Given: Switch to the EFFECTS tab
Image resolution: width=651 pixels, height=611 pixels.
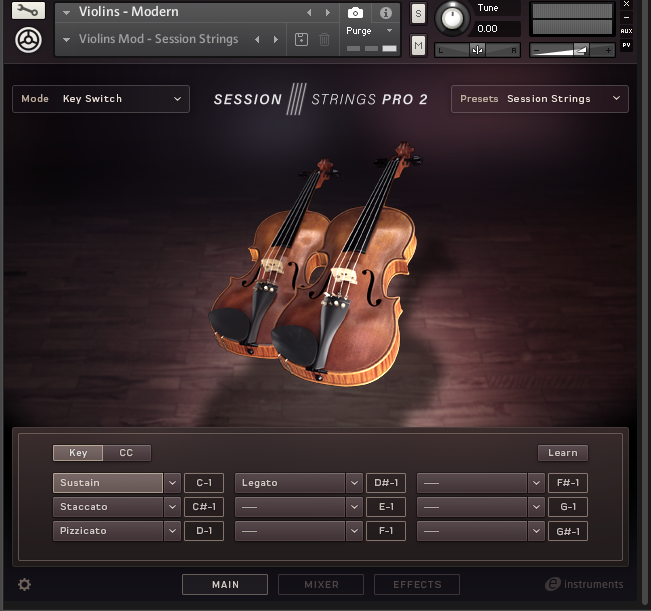Looking at the screenshot, I should [x=417, y=584].
